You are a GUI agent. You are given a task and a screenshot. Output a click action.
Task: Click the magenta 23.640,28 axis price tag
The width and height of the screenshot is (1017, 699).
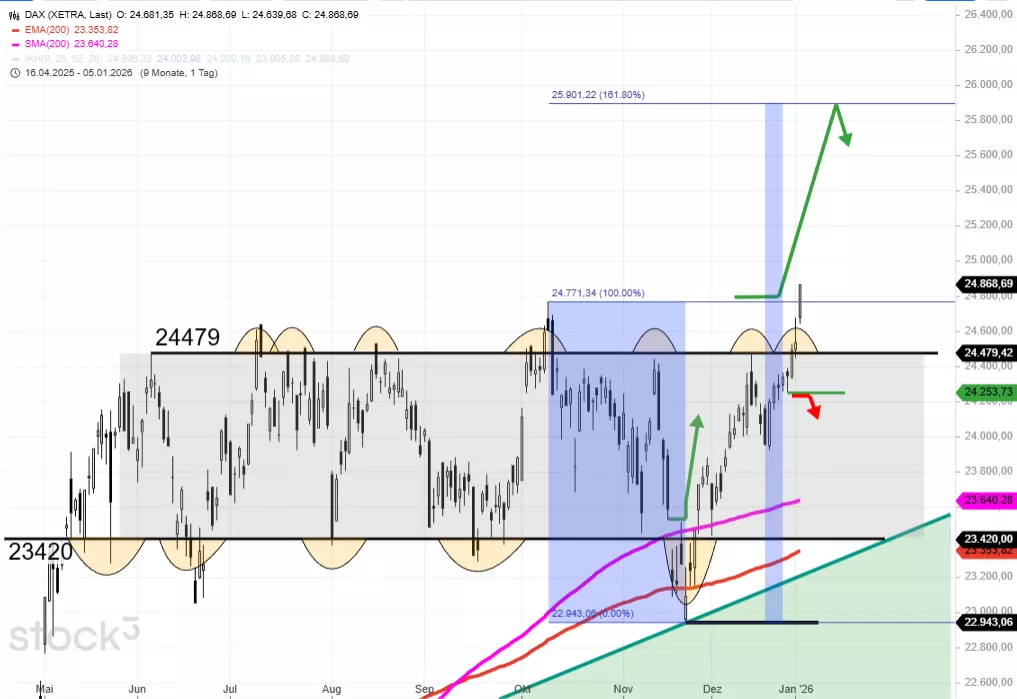986,500
